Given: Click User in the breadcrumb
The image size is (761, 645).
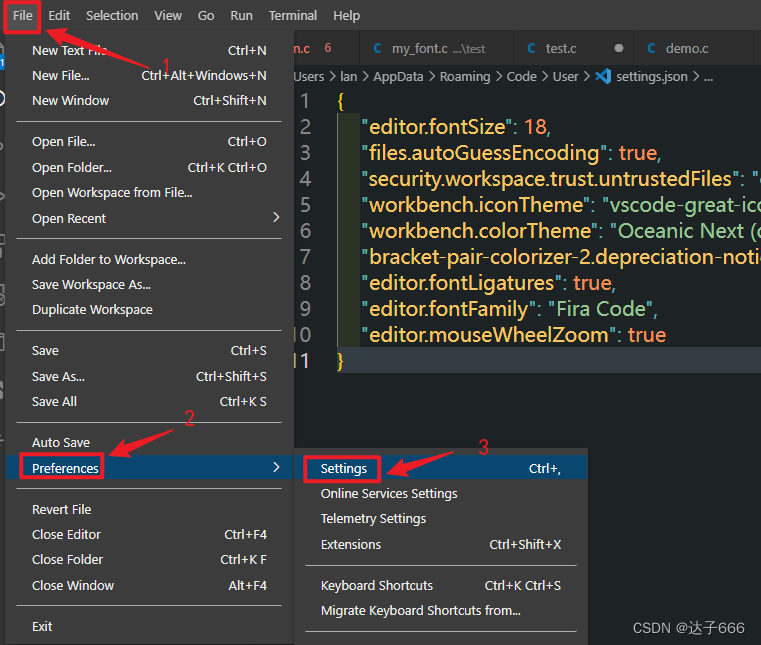Looking at the screenshot, I should click(x=565, y=77).
